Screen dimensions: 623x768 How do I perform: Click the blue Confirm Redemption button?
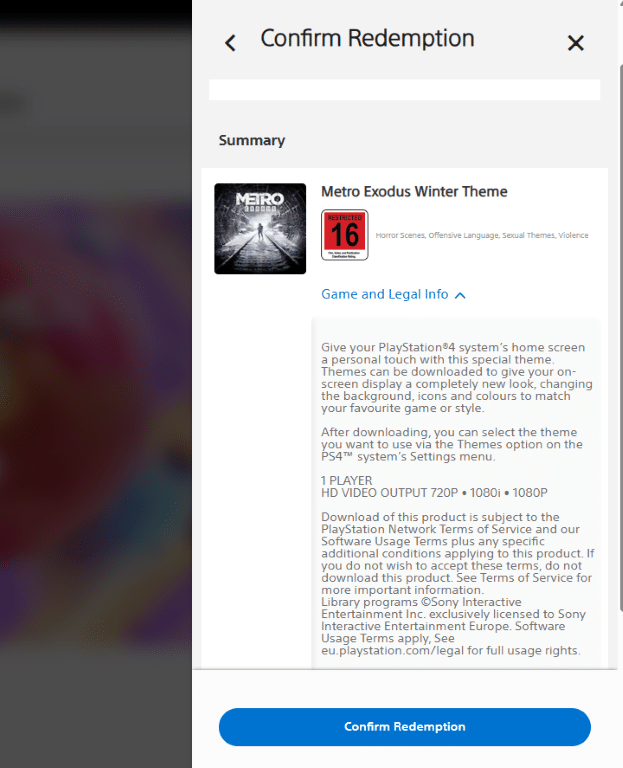click(x=405, y=727)
